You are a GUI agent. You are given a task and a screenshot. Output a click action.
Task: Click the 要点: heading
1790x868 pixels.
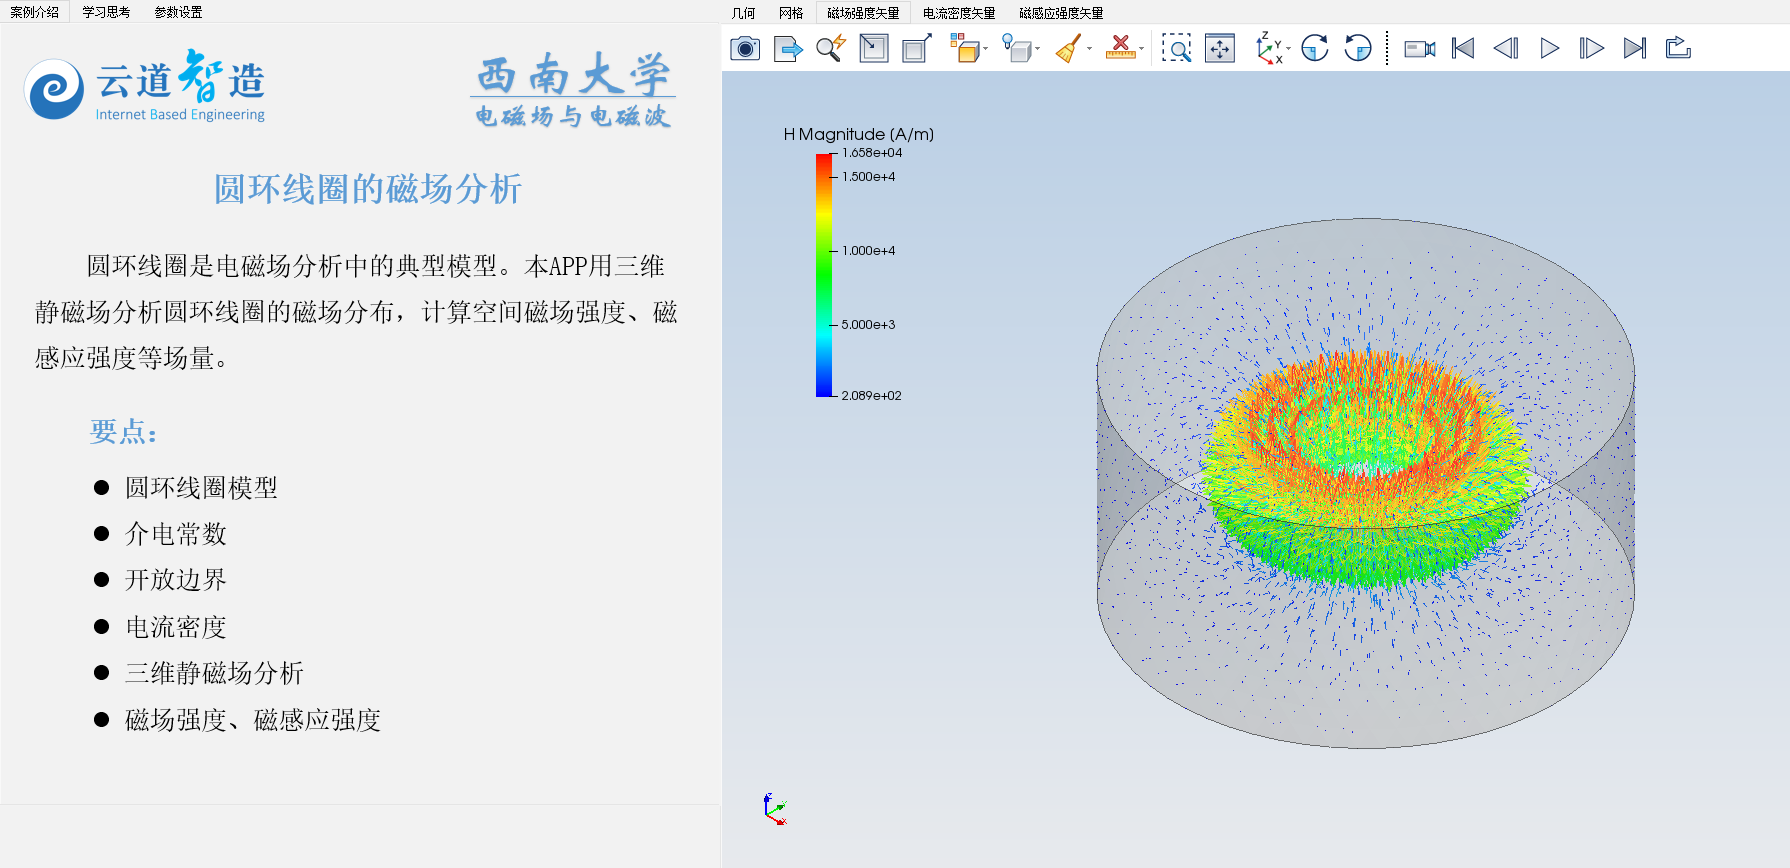(x=124, y=432)
